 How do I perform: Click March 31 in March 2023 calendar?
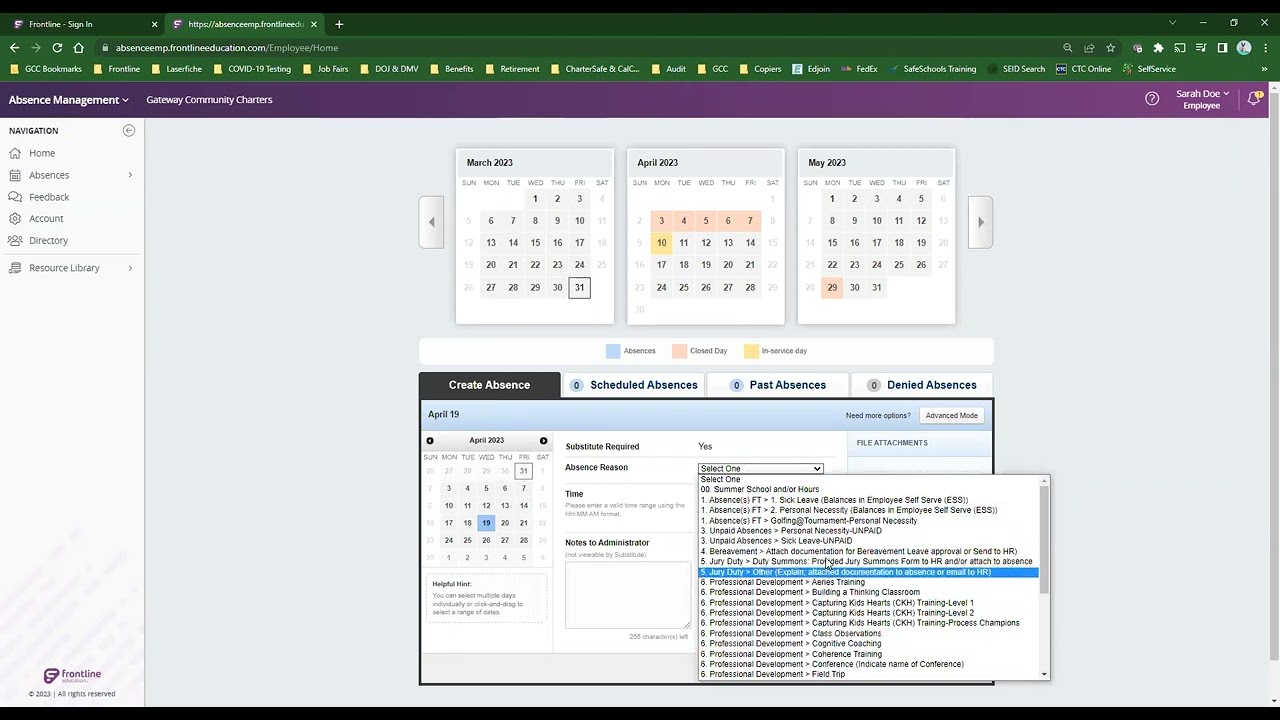[x=579, y=288]
